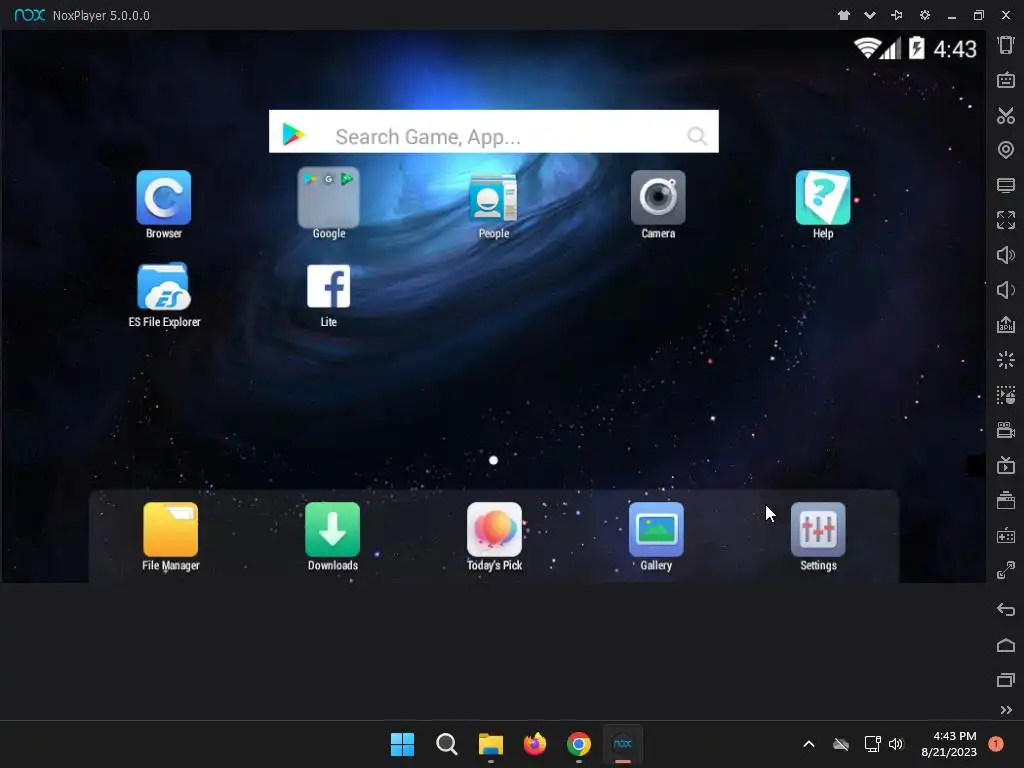Click the Android home button
Viewport: 1024px width, 768px height.
click(1006, 645)
